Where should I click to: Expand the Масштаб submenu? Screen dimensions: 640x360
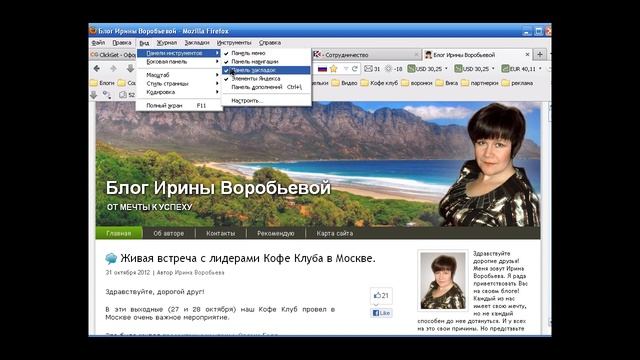point(179,75)
